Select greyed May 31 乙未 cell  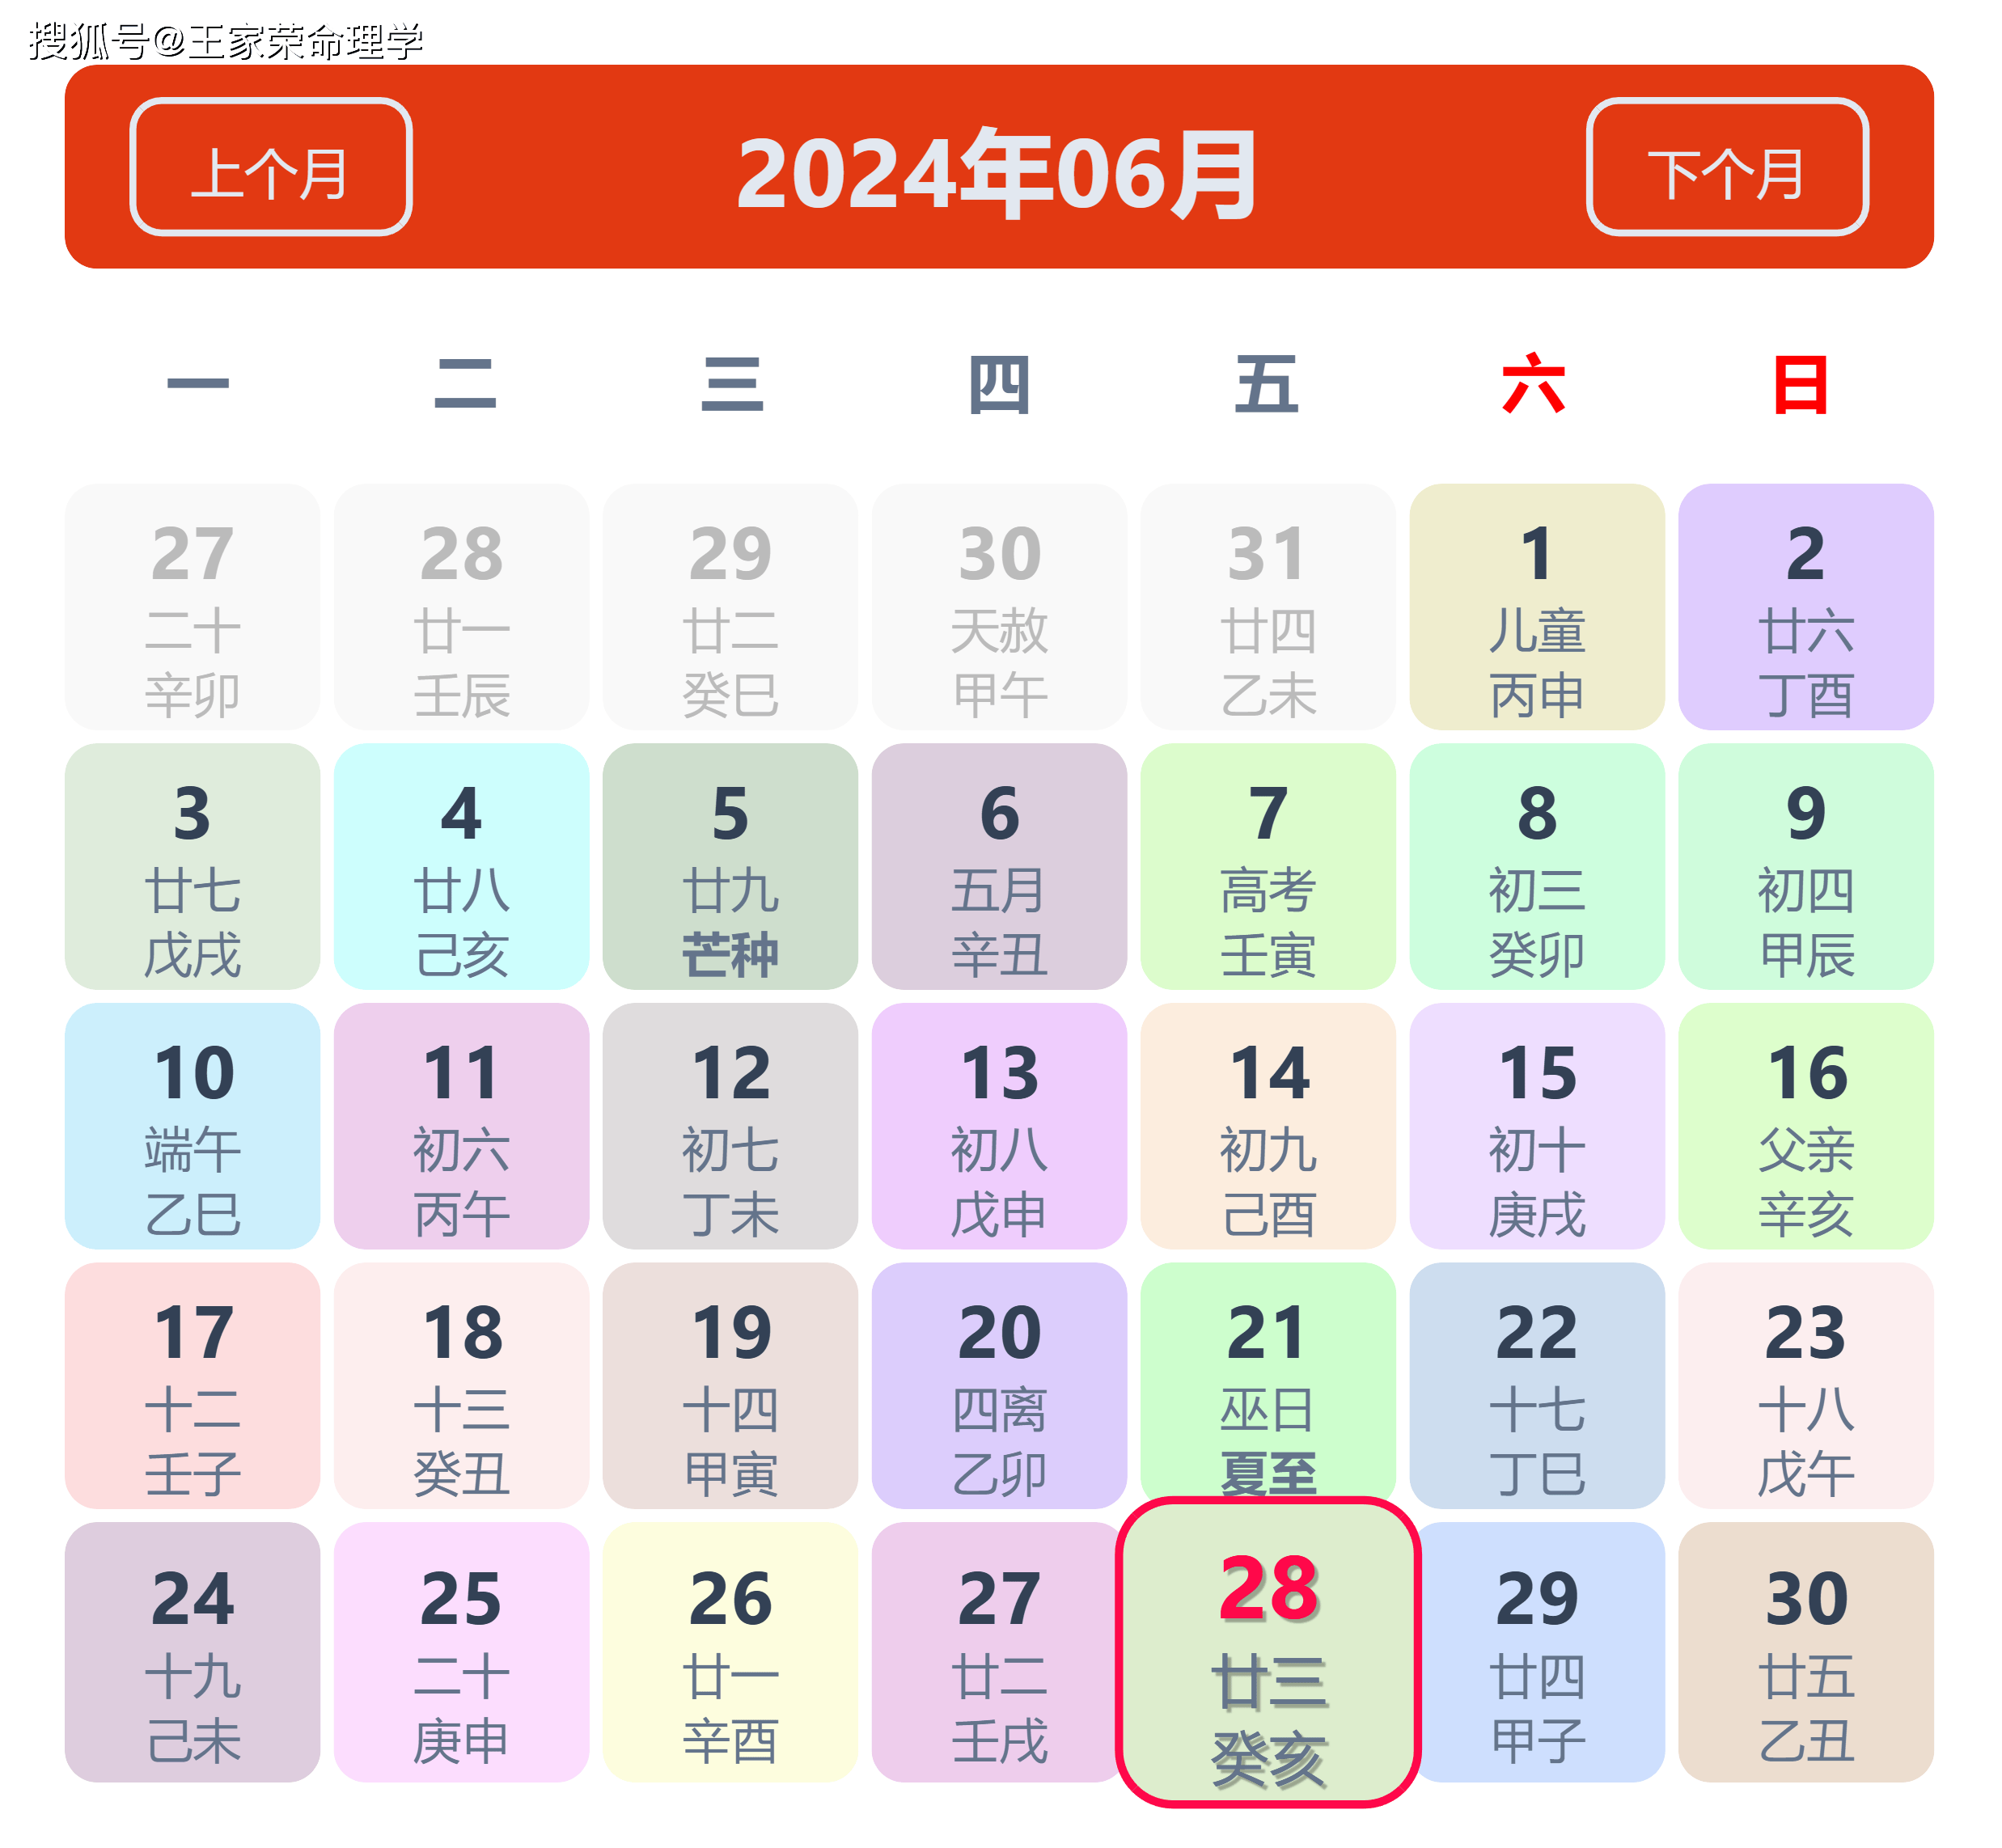click(x=1268, y=607)
